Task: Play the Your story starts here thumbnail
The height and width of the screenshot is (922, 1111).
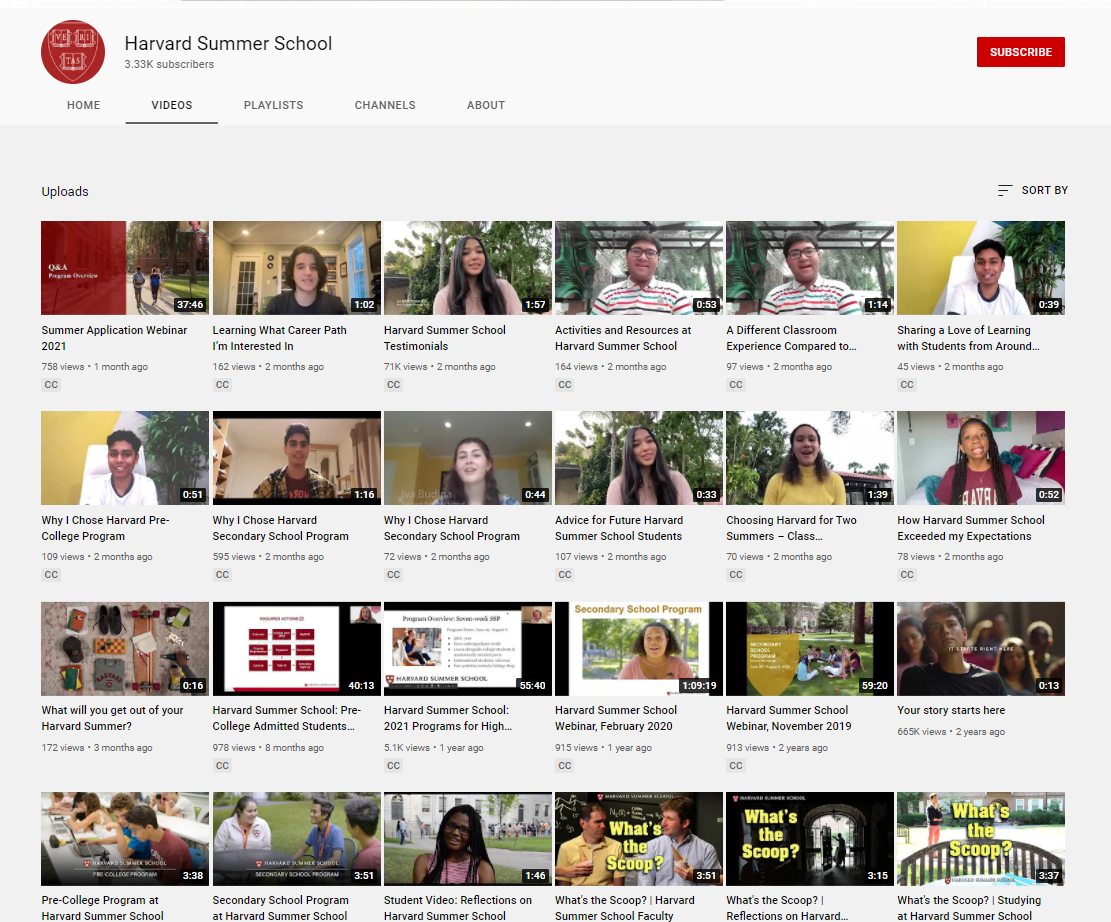Action: point(981,648)
